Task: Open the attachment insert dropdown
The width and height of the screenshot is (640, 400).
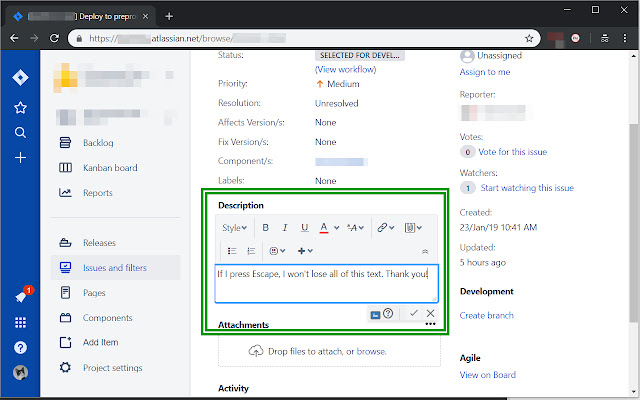Action: tap(413, 228)
